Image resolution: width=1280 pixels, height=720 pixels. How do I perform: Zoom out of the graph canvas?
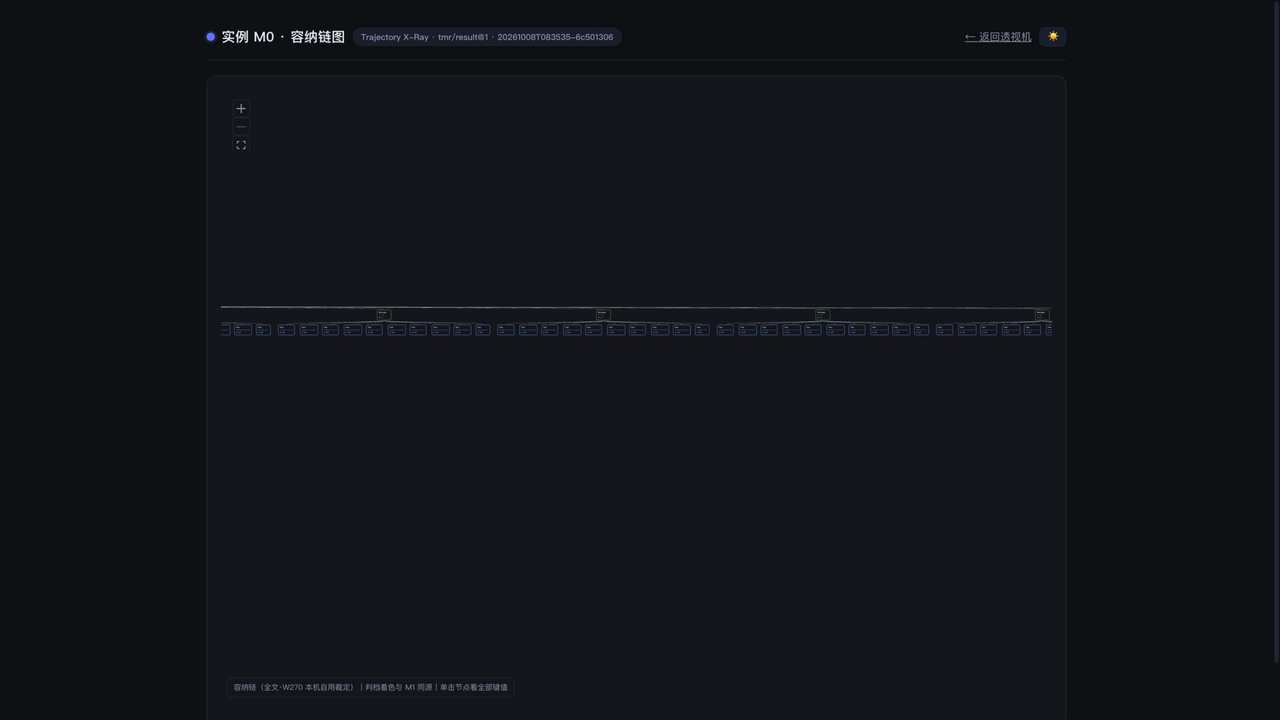[x=241, y=127]
